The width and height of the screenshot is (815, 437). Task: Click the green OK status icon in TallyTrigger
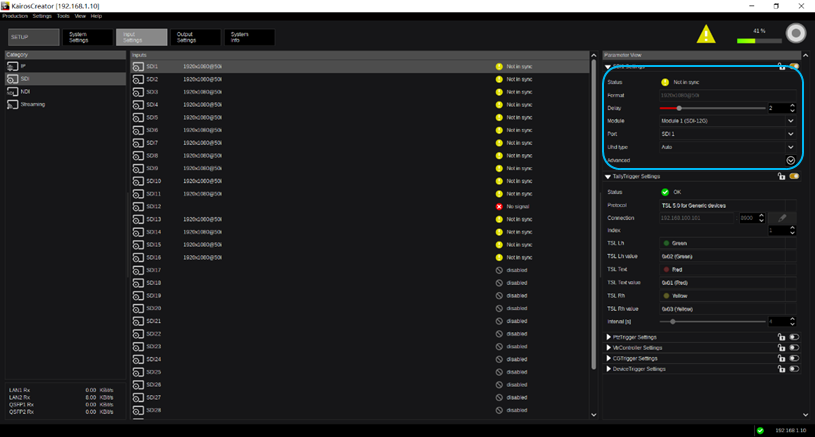click(665, 192)
